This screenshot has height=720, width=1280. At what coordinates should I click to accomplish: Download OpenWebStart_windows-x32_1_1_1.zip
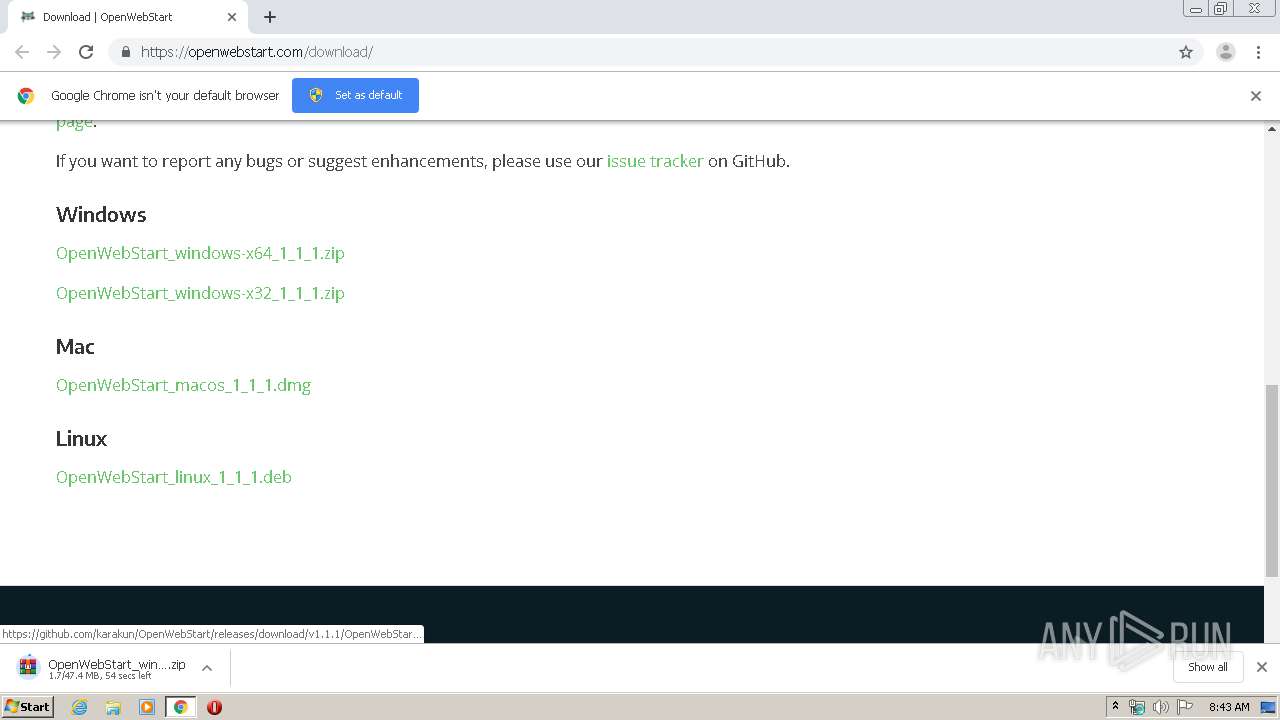click(200, 293)
